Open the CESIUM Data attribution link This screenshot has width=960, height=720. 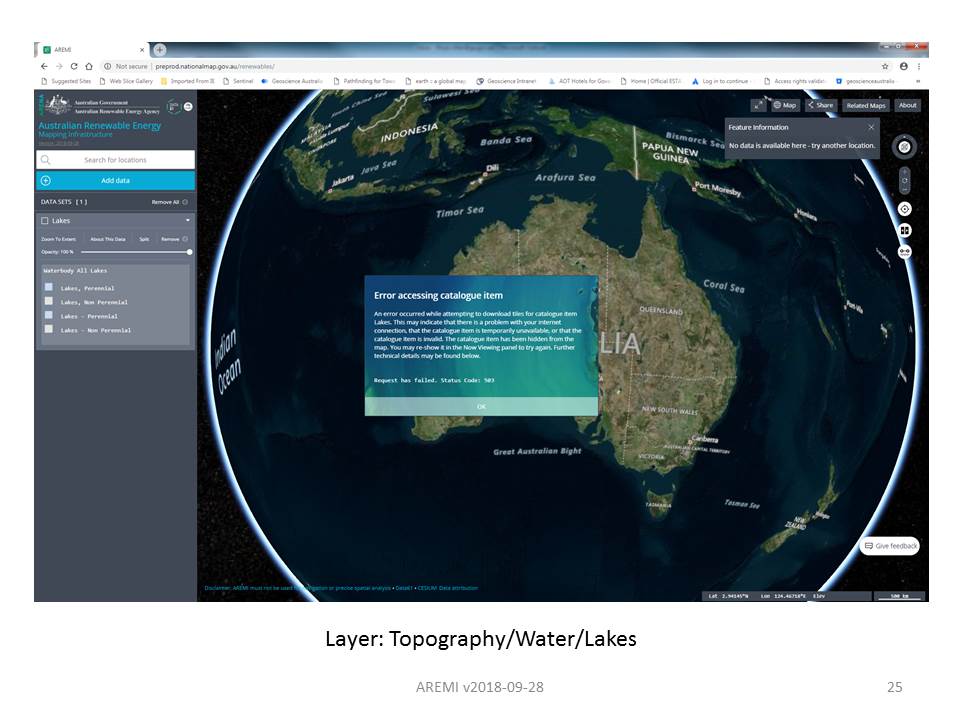click(x=448, y=588)
